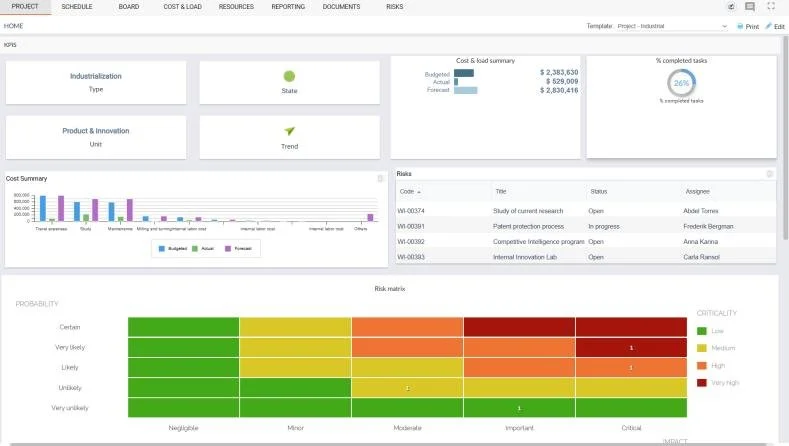Select the Likely / Critical matrix cell

click(631, 367)
